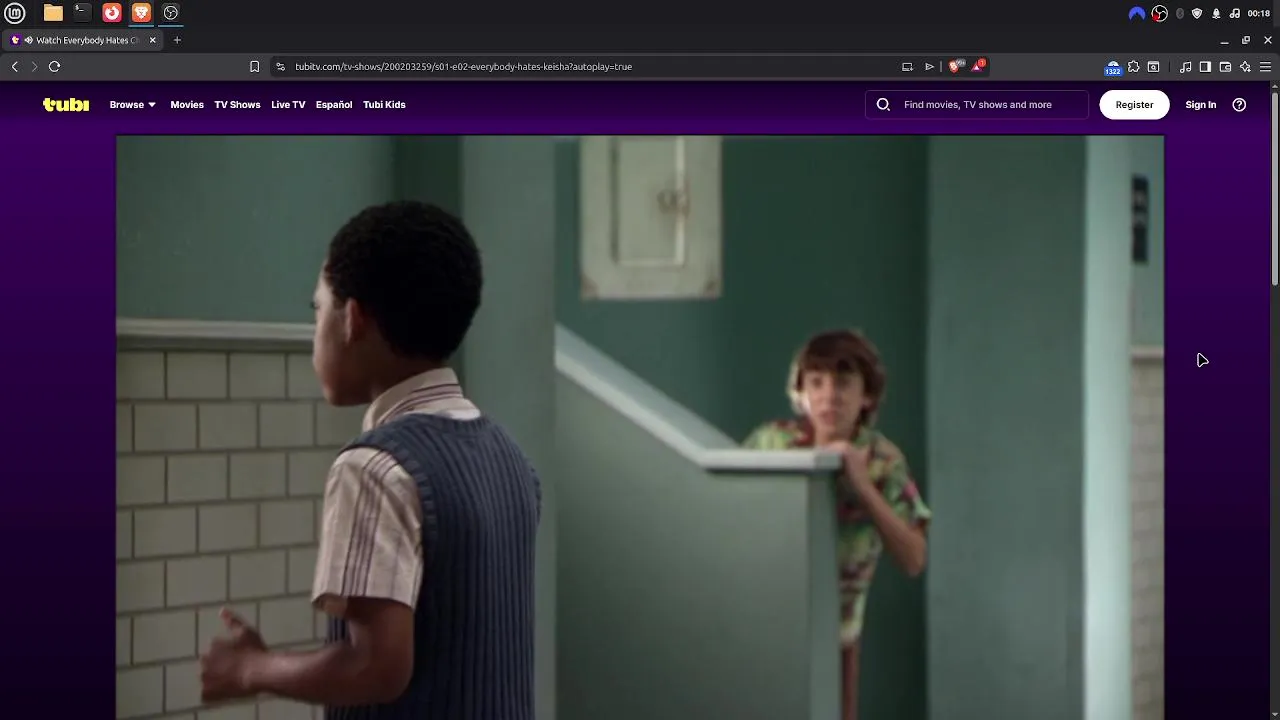Go to TV Shows section
The image size is (1280, 720).
[237, 104]
